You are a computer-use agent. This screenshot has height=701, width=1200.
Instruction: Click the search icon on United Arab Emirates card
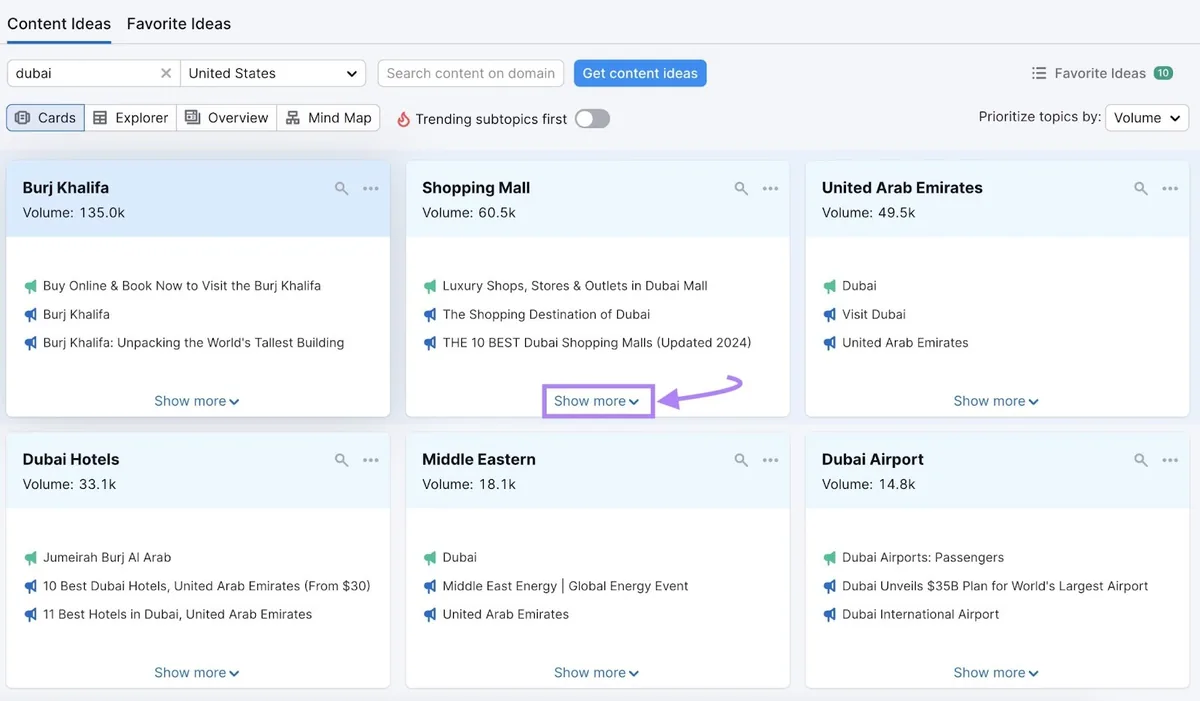point(1141,188)
